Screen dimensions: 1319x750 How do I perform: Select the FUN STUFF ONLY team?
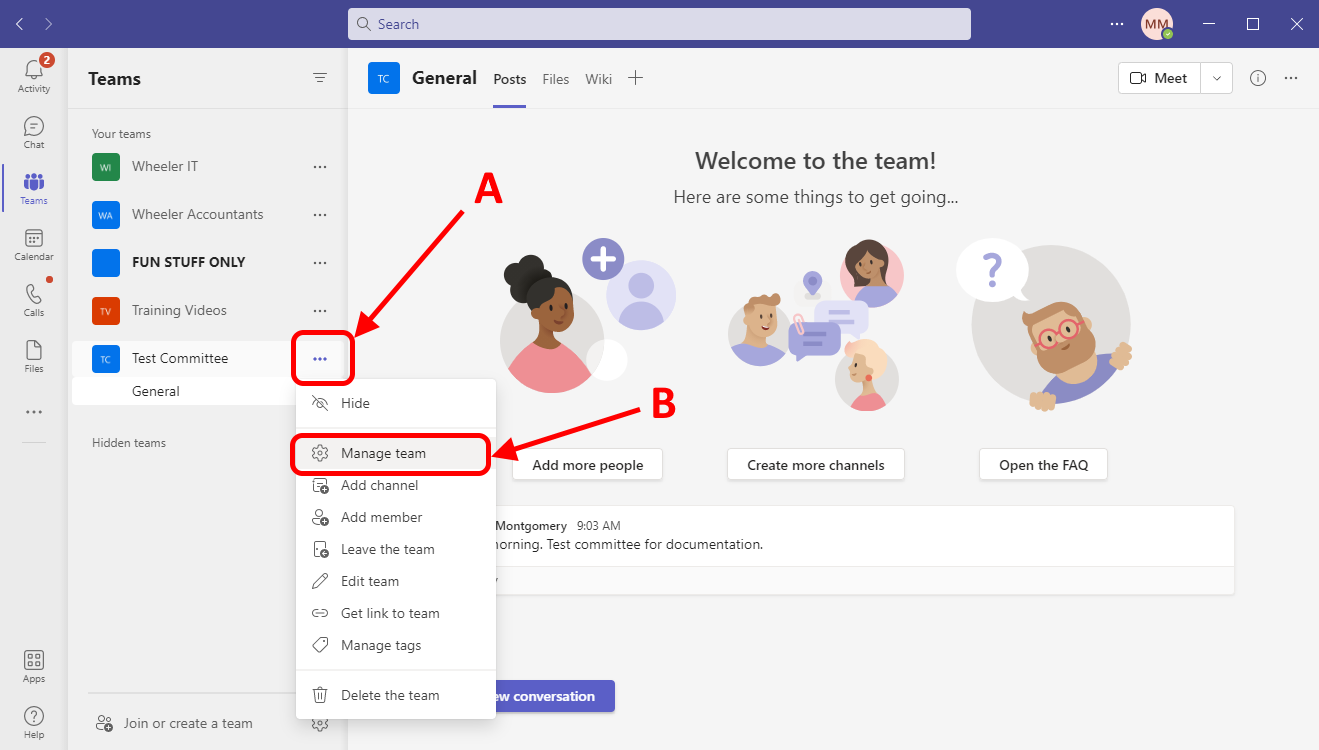point(190,263)
